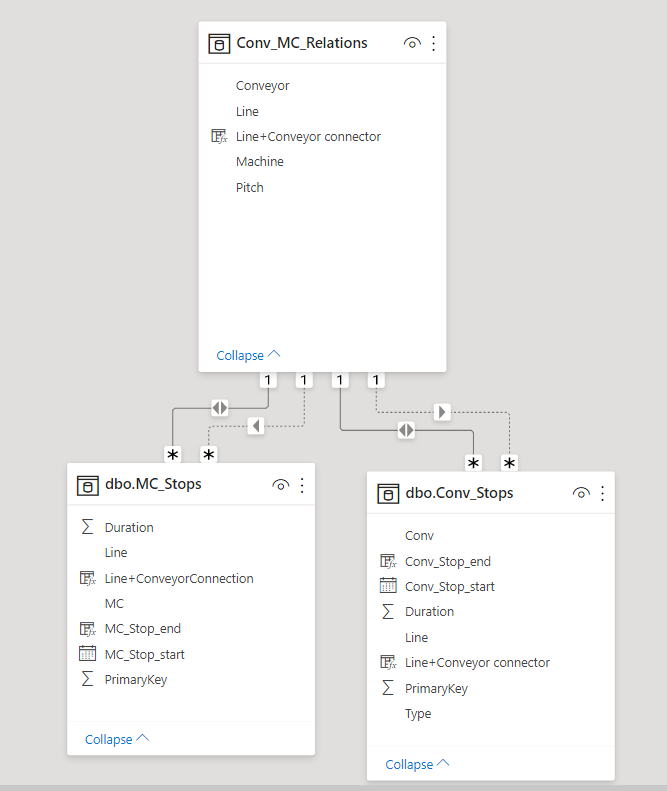The image size is (667, 791).
Task: Select Duration field in dbo.MC_Stops
Action: pos(129,528)
